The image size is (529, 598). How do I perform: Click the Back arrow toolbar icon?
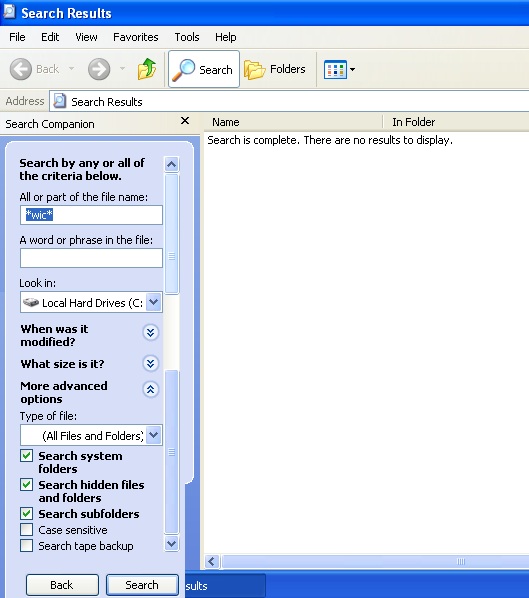21,69
